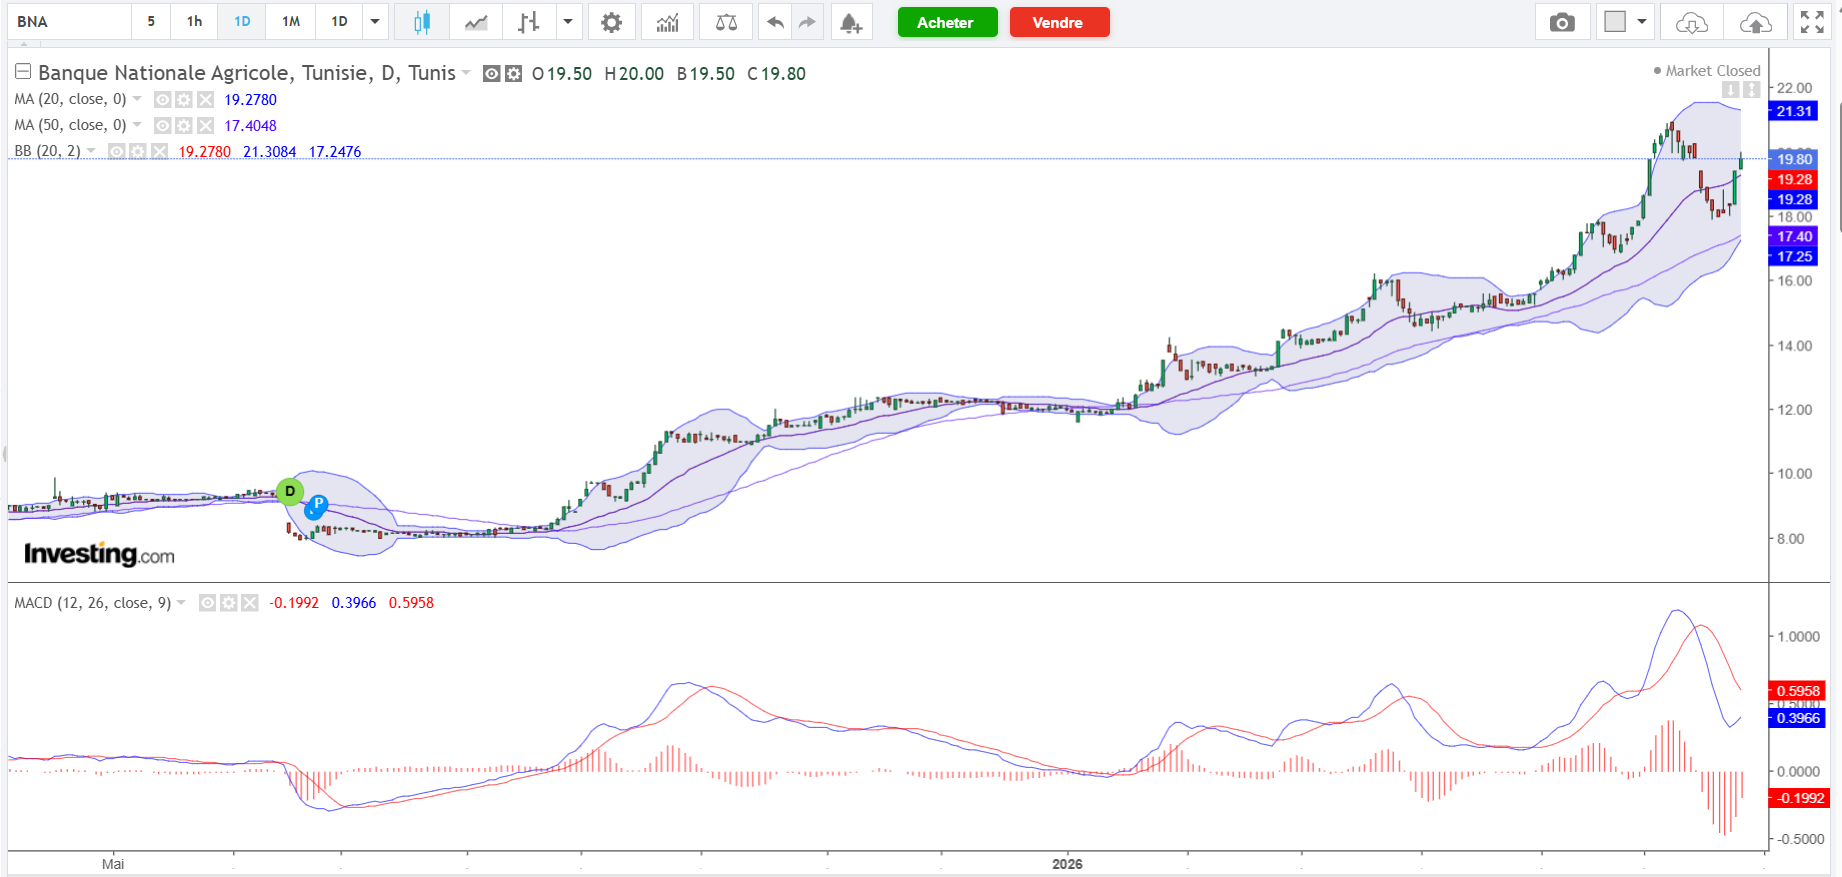Select the candlestick chart style icon

click(422, 22)
